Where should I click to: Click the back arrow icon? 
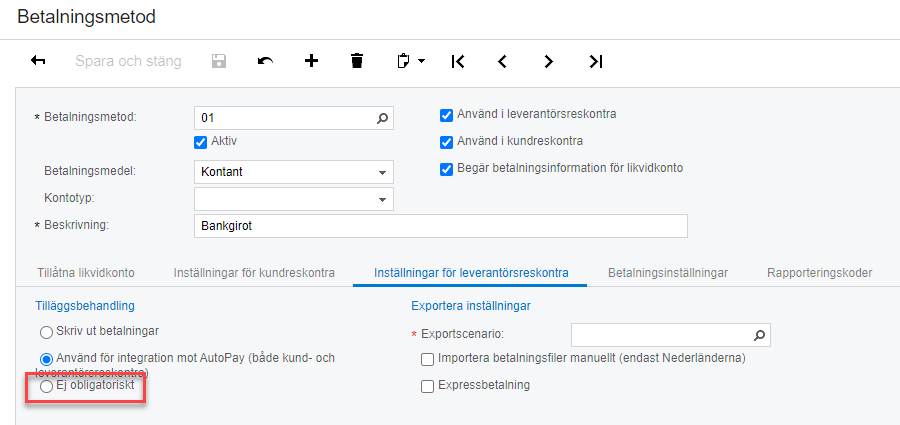39,61
